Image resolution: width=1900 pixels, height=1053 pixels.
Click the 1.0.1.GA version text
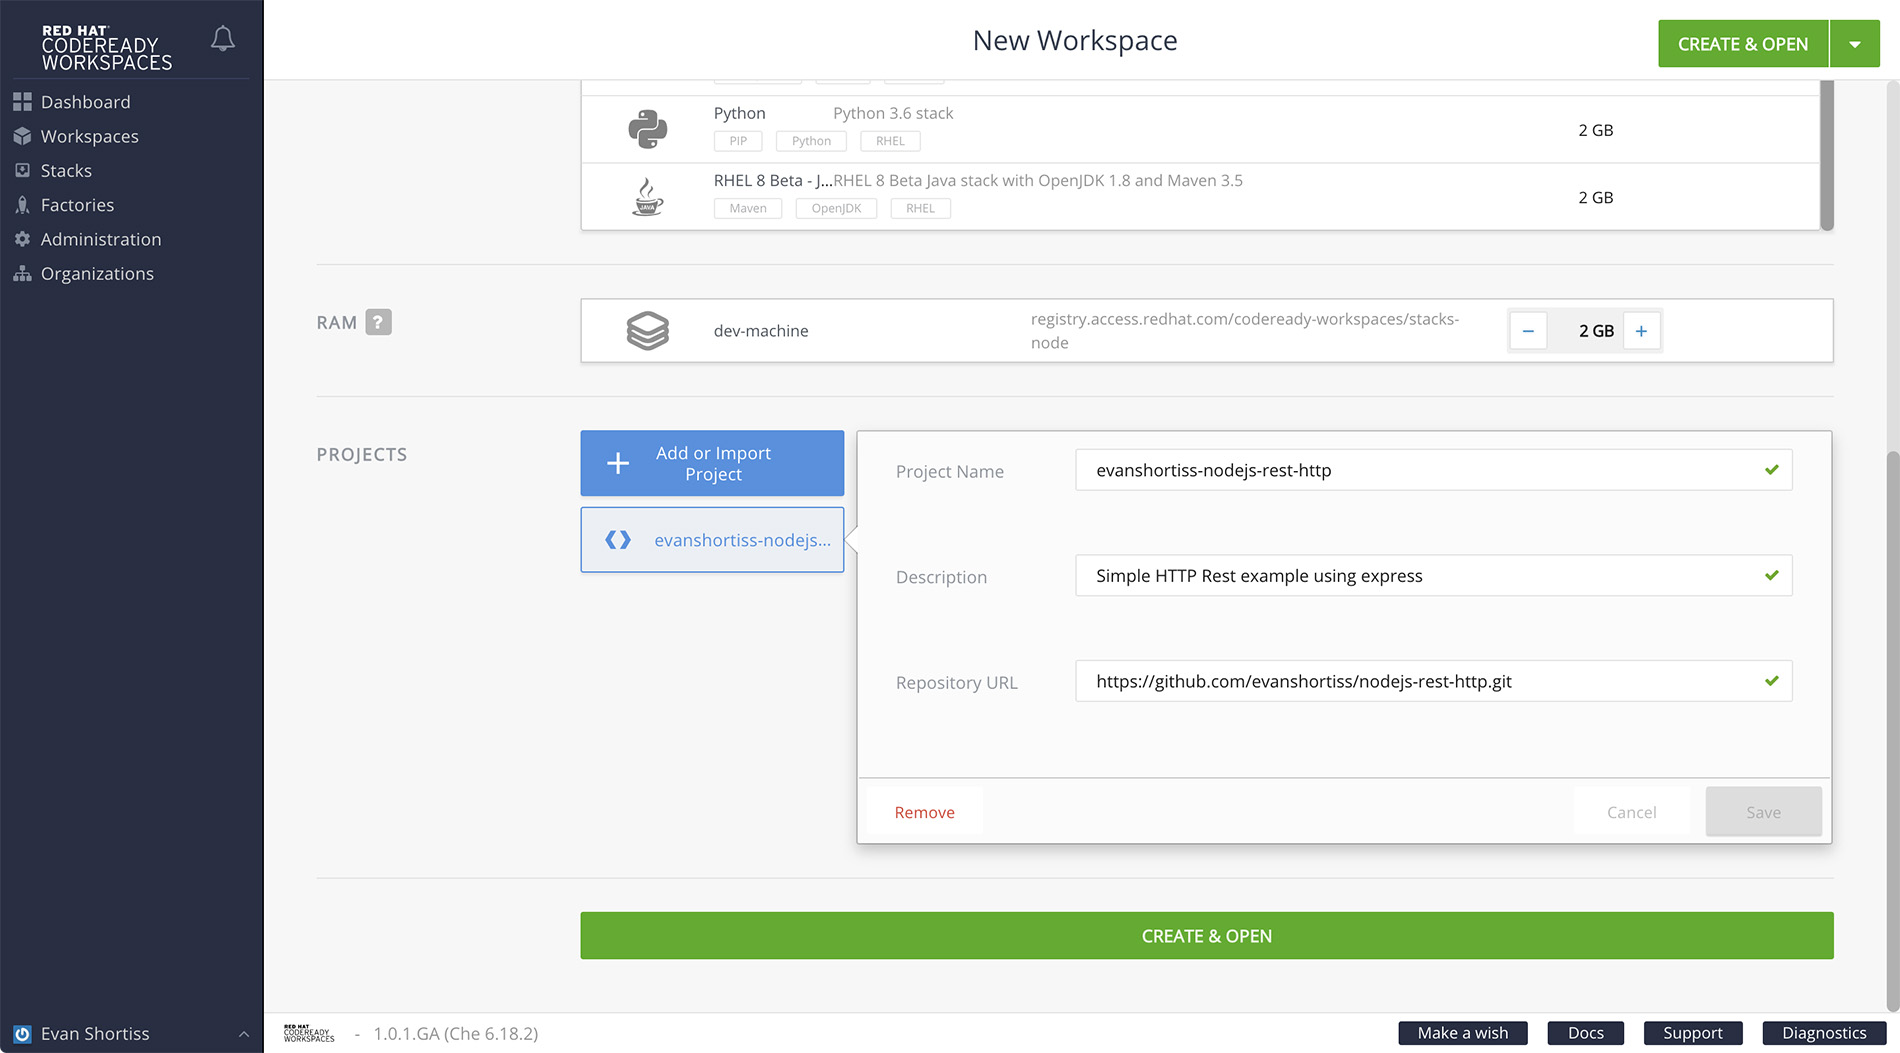tap(455, 1034)
